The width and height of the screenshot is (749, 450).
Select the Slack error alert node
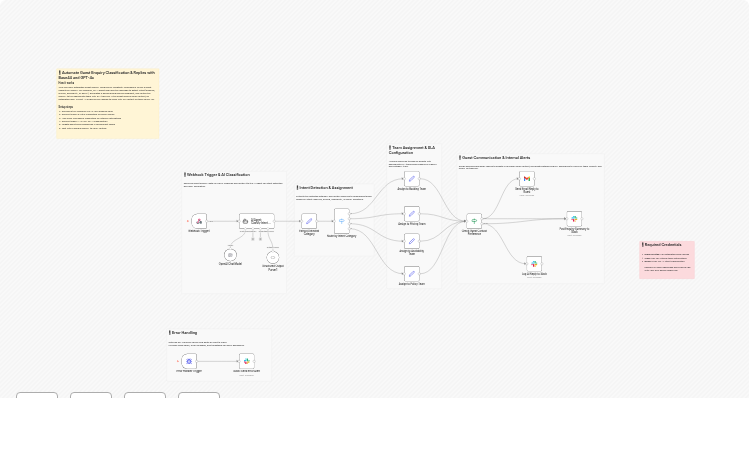[246, 361]
